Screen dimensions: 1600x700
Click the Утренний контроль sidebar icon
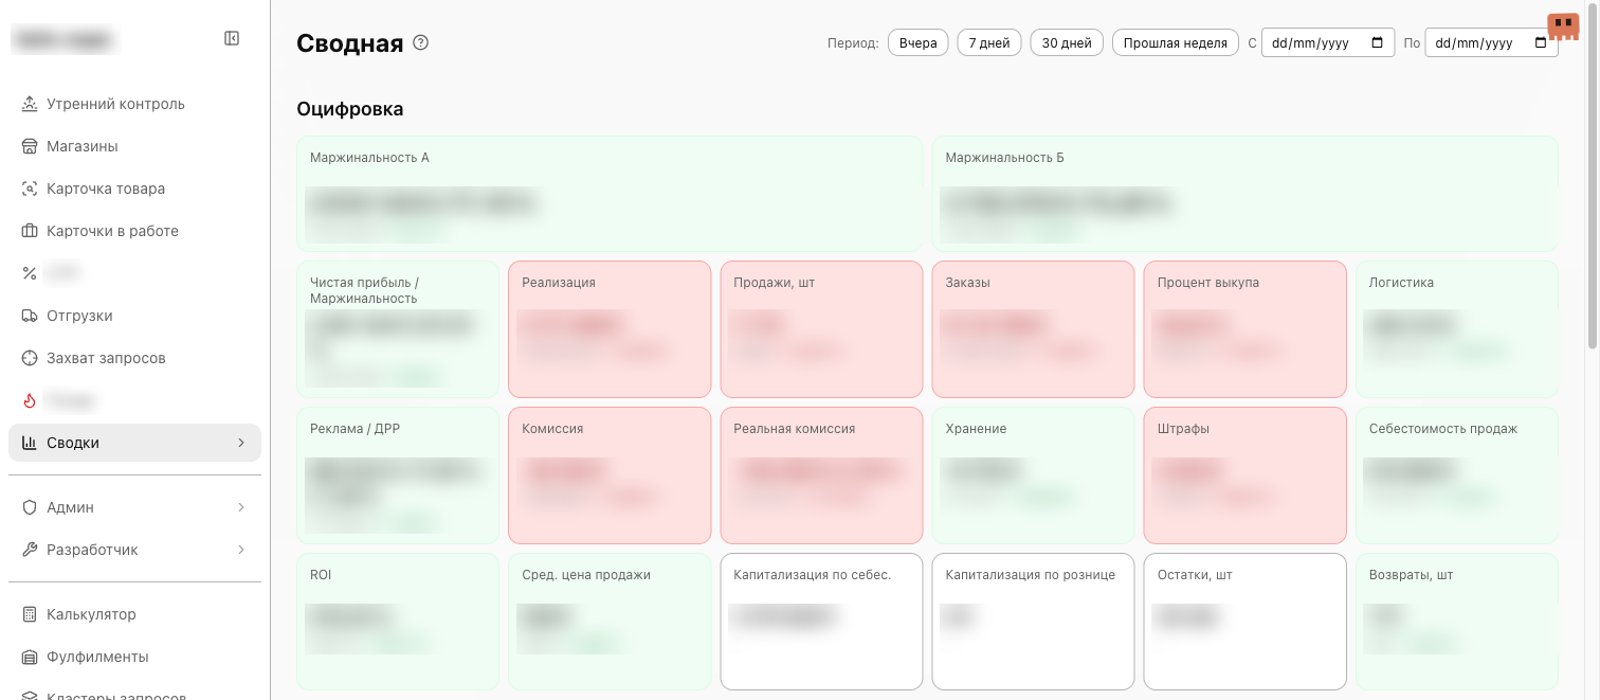point(30,104)
